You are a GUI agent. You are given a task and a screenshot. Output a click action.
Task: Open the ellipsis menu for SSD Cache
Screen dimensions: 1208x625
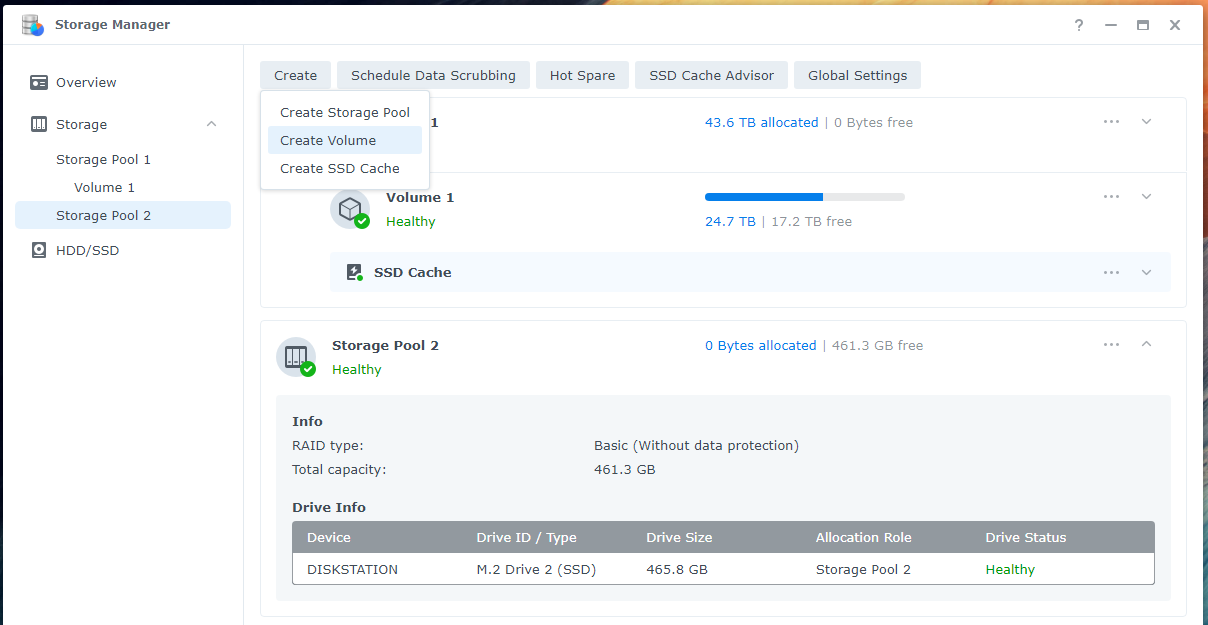(x=1111, y=271)
